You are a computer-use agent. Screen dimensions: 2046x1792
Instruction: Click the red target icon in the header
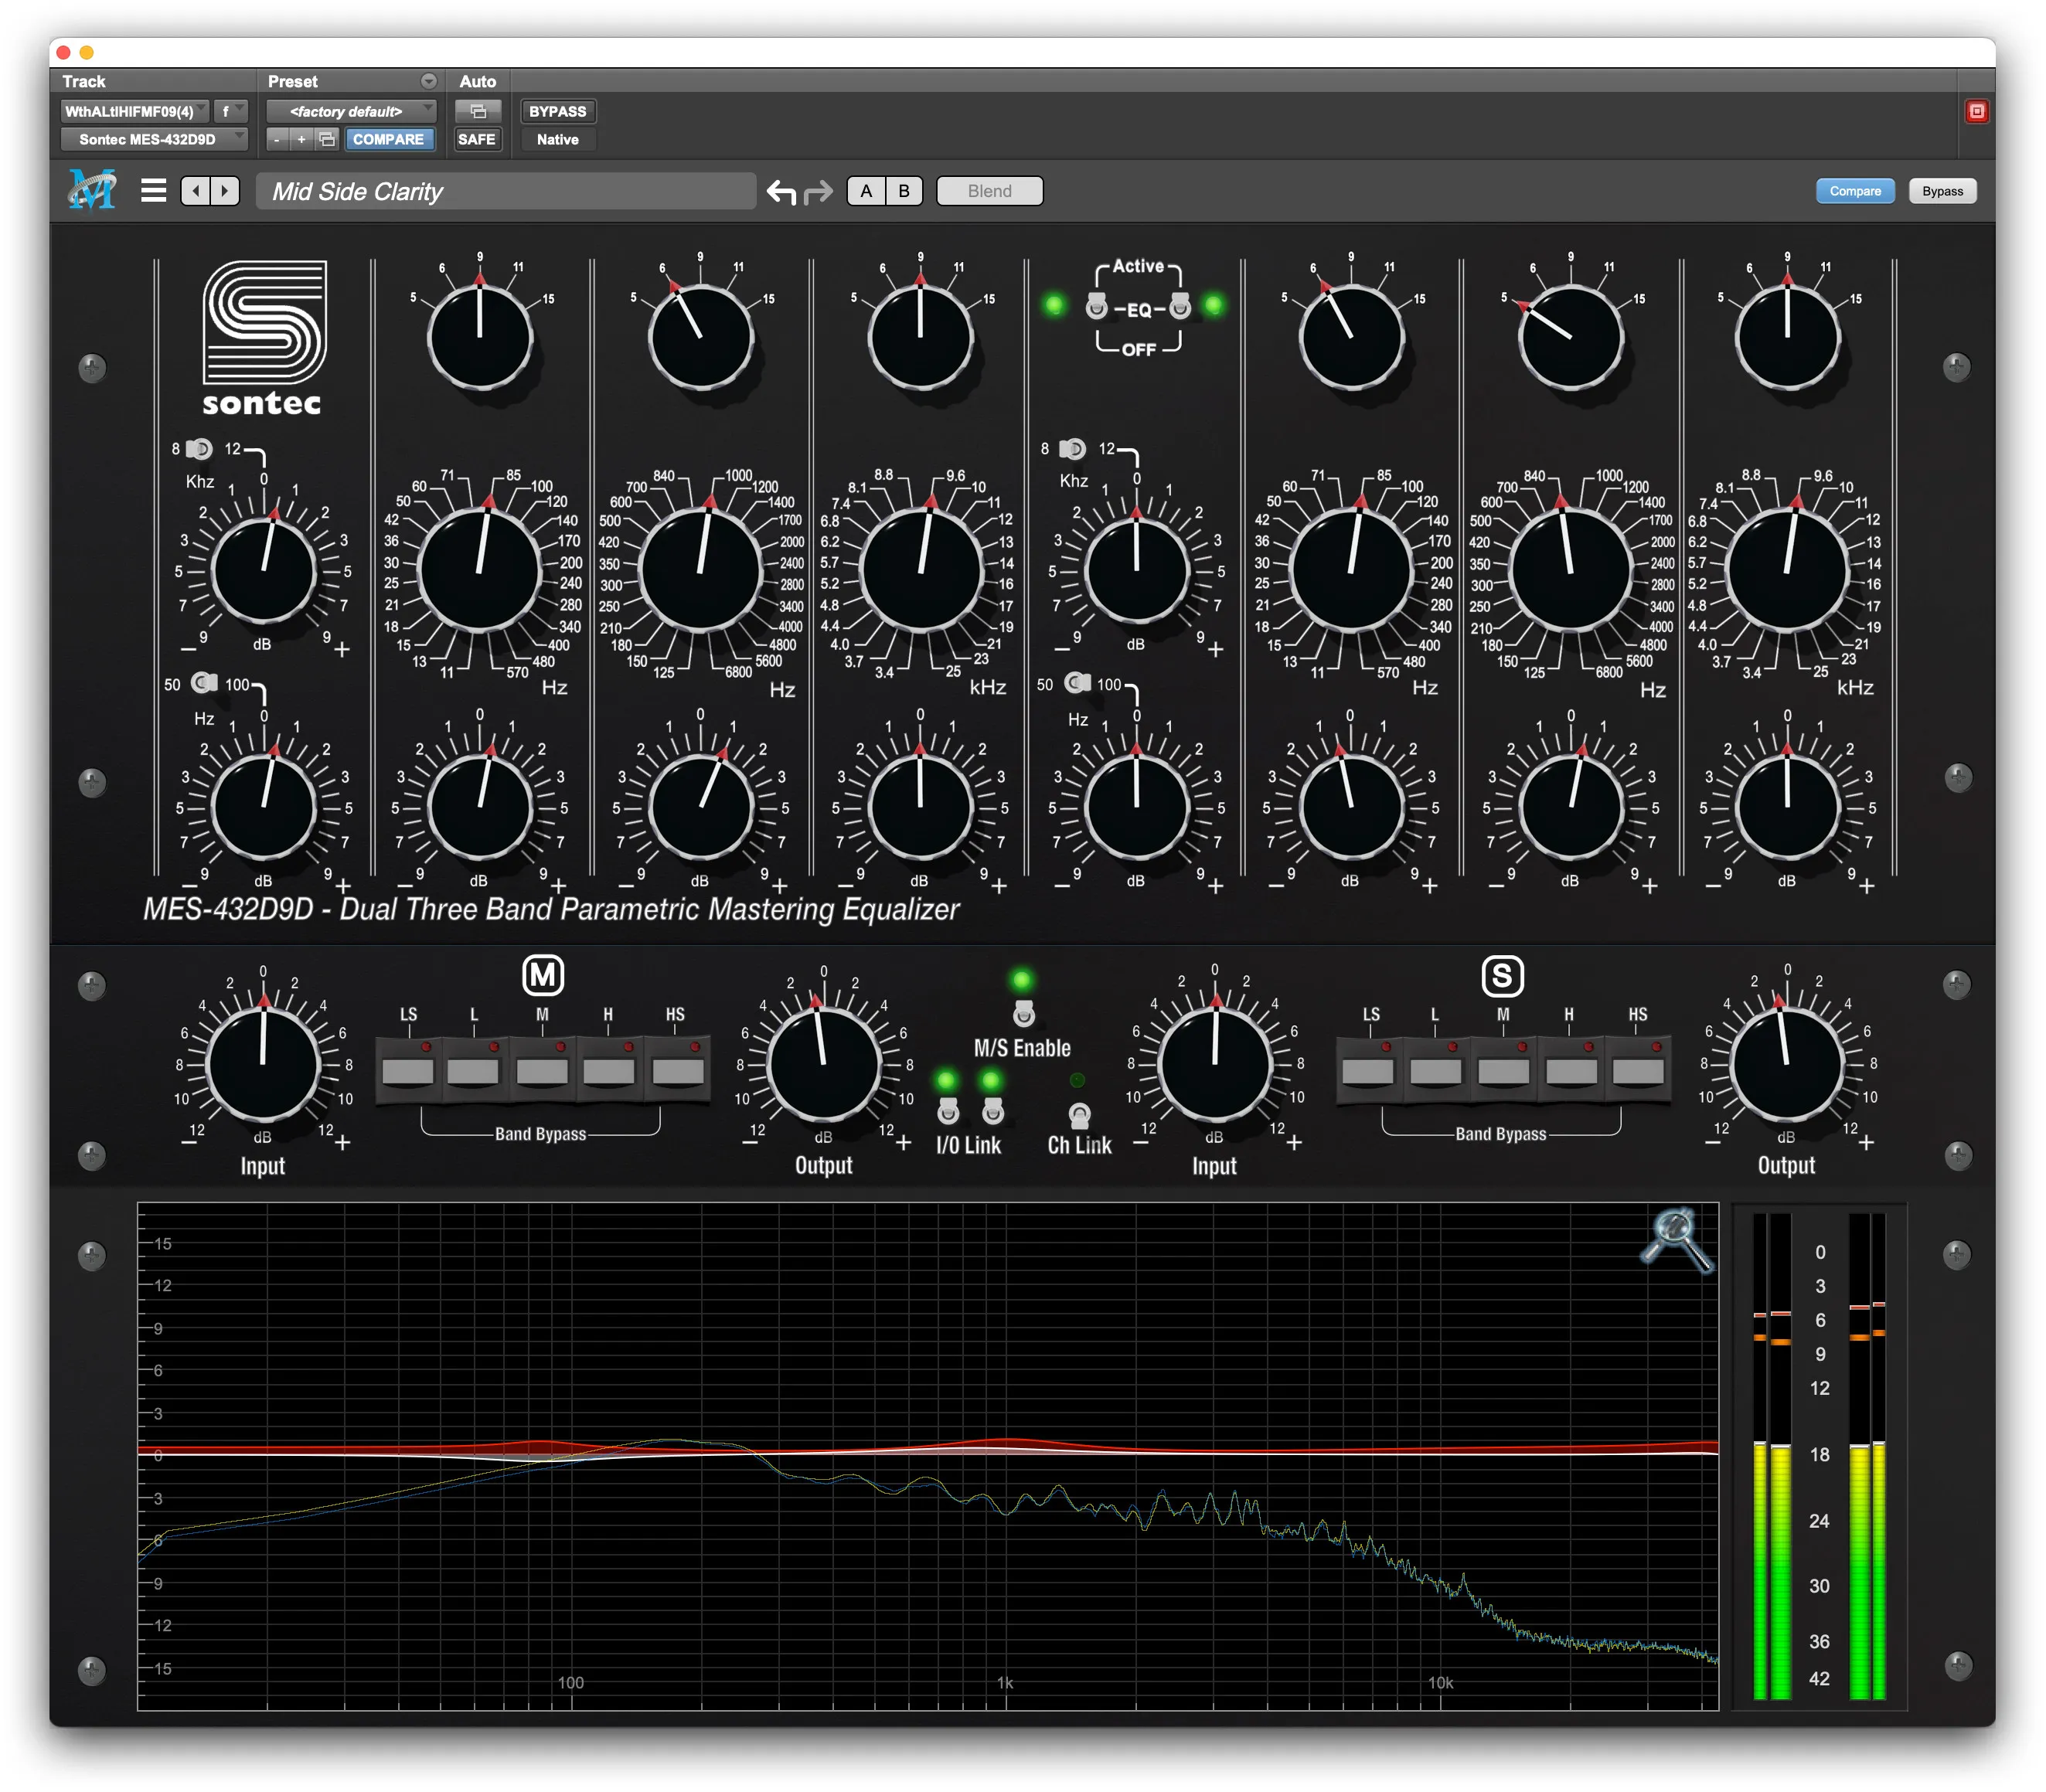pyautogui.click(x=1976, y=111)
